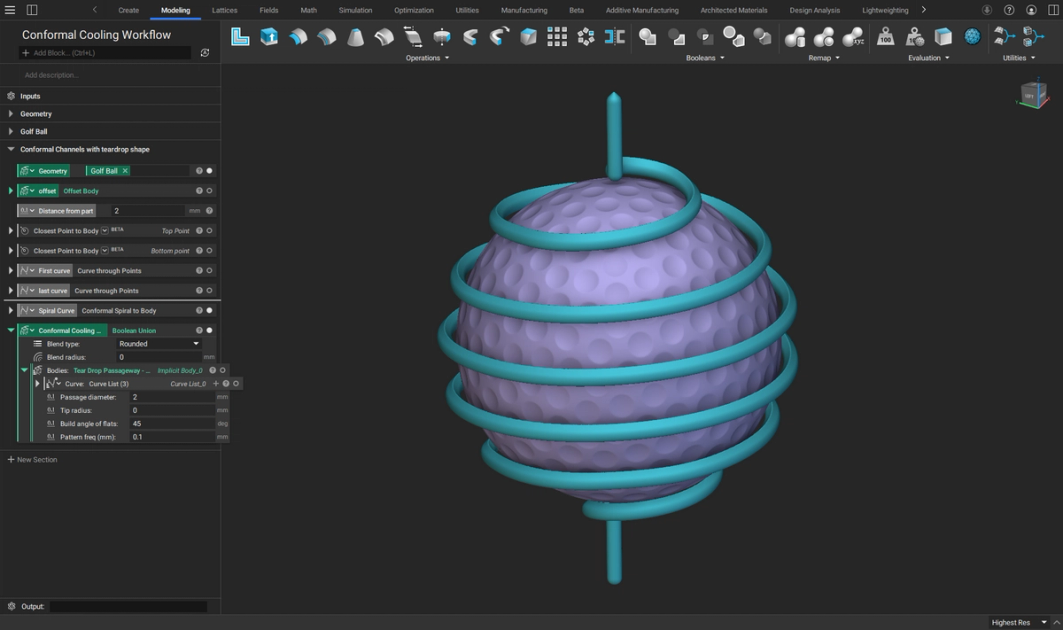Click the view cube in the viewport corner
The image size is (1063, 630).
click(1032, 93)
